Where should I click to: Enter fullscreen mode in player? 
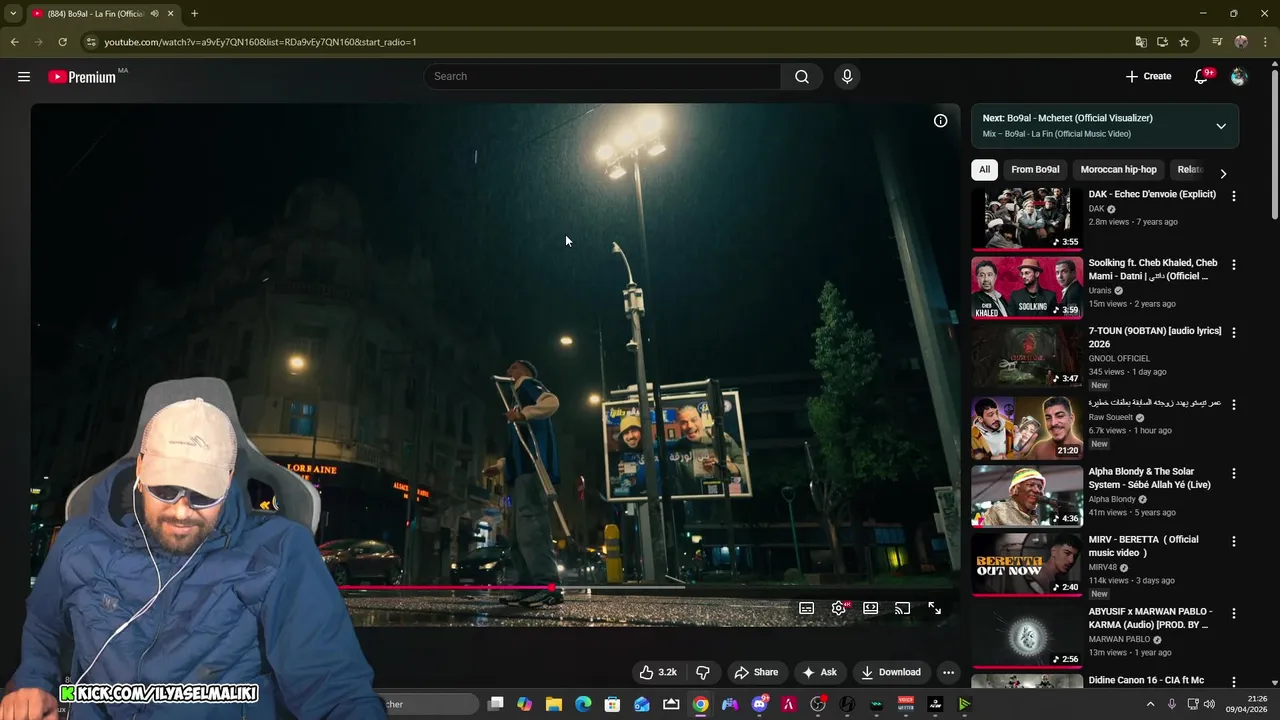(935, 608)
